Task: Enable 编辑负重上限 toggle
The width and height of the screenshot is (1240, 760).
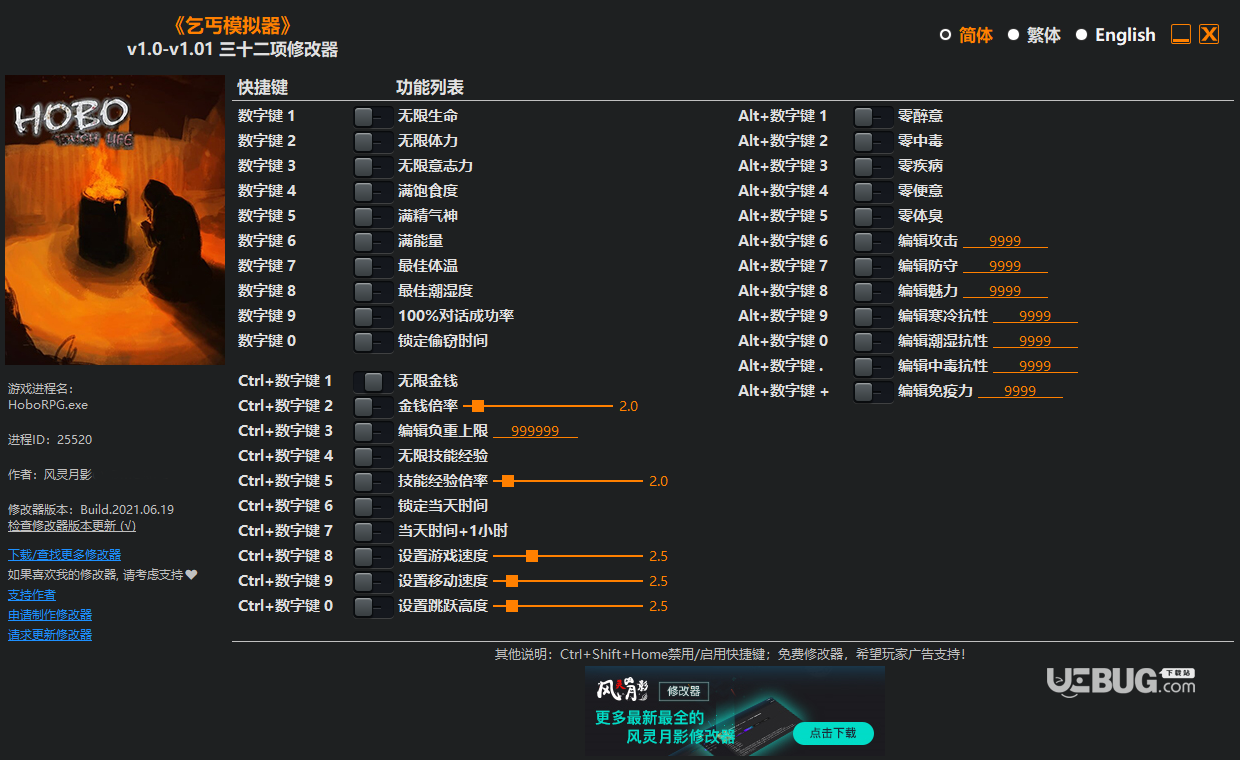Action: (x=374, y=431)
